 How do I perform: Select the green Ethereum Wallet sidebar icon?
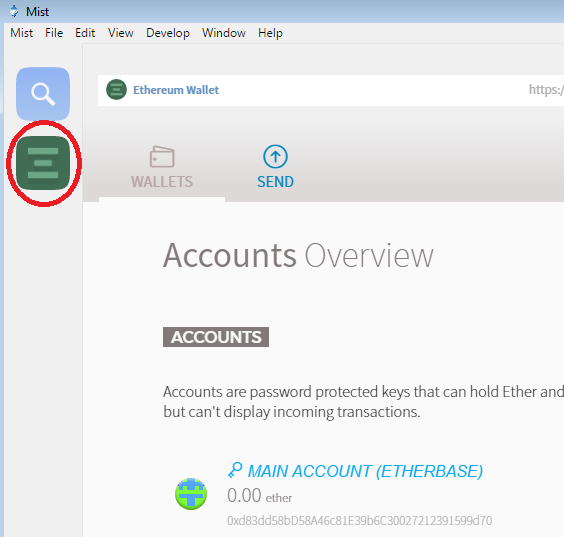(x=43, y=163)
